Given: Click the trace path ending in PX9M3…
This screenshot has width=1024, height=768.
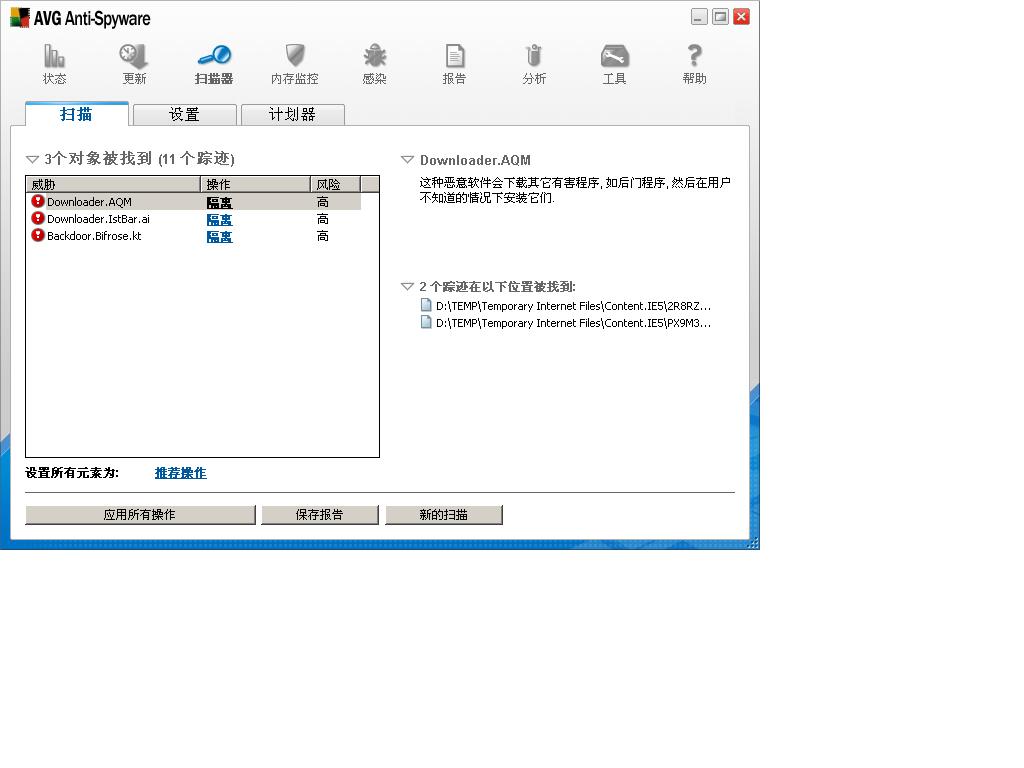Looking at the screenshot, I should [x=573, y=323].
